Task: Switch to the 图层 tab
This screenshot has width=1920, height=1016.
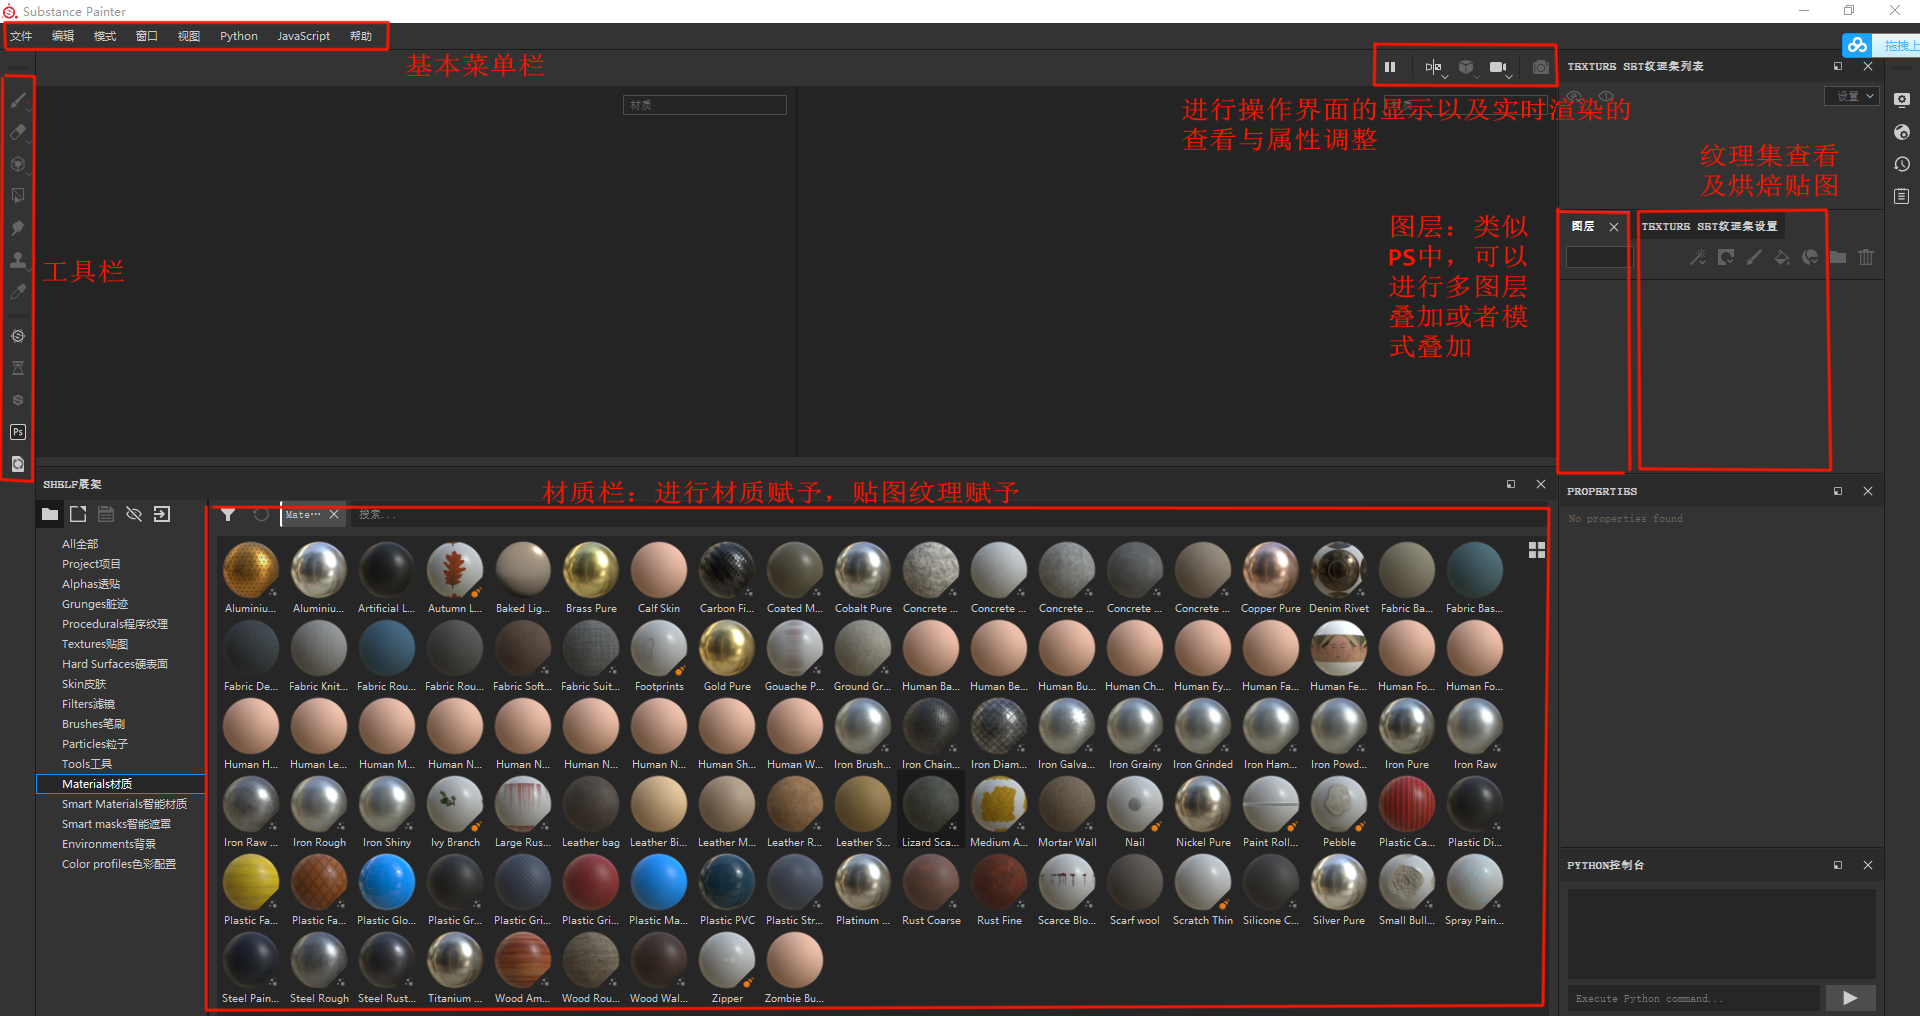Action: click(1584, 226)
